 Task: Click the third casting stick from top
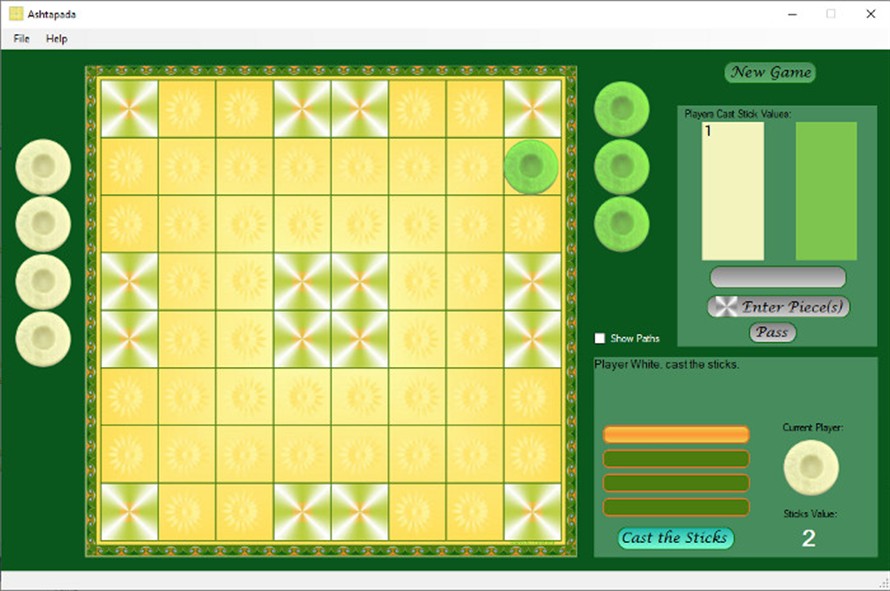click(x=676, y=483)
